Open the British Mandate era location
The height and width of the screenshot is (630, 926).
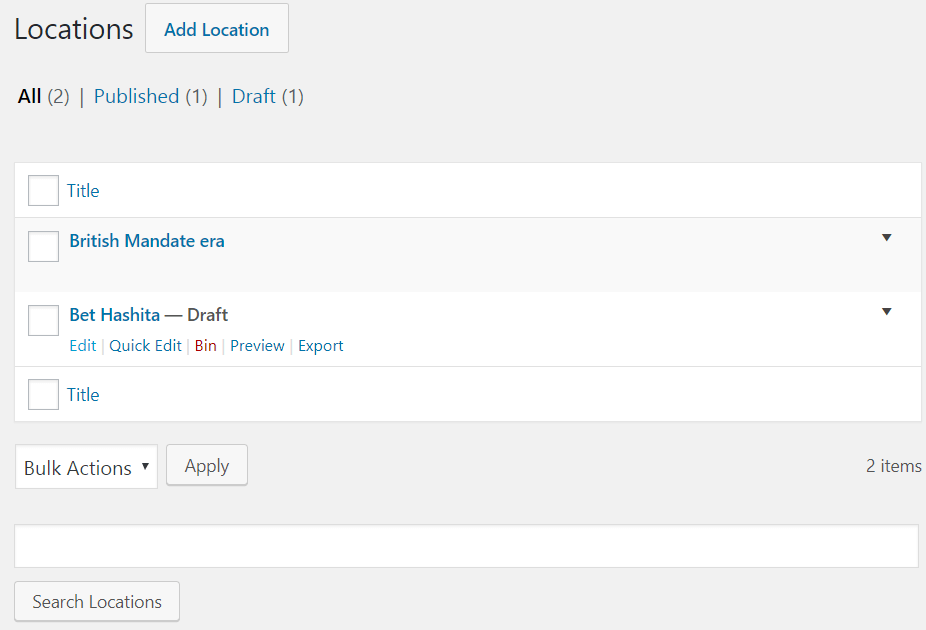tap(147, 241)
